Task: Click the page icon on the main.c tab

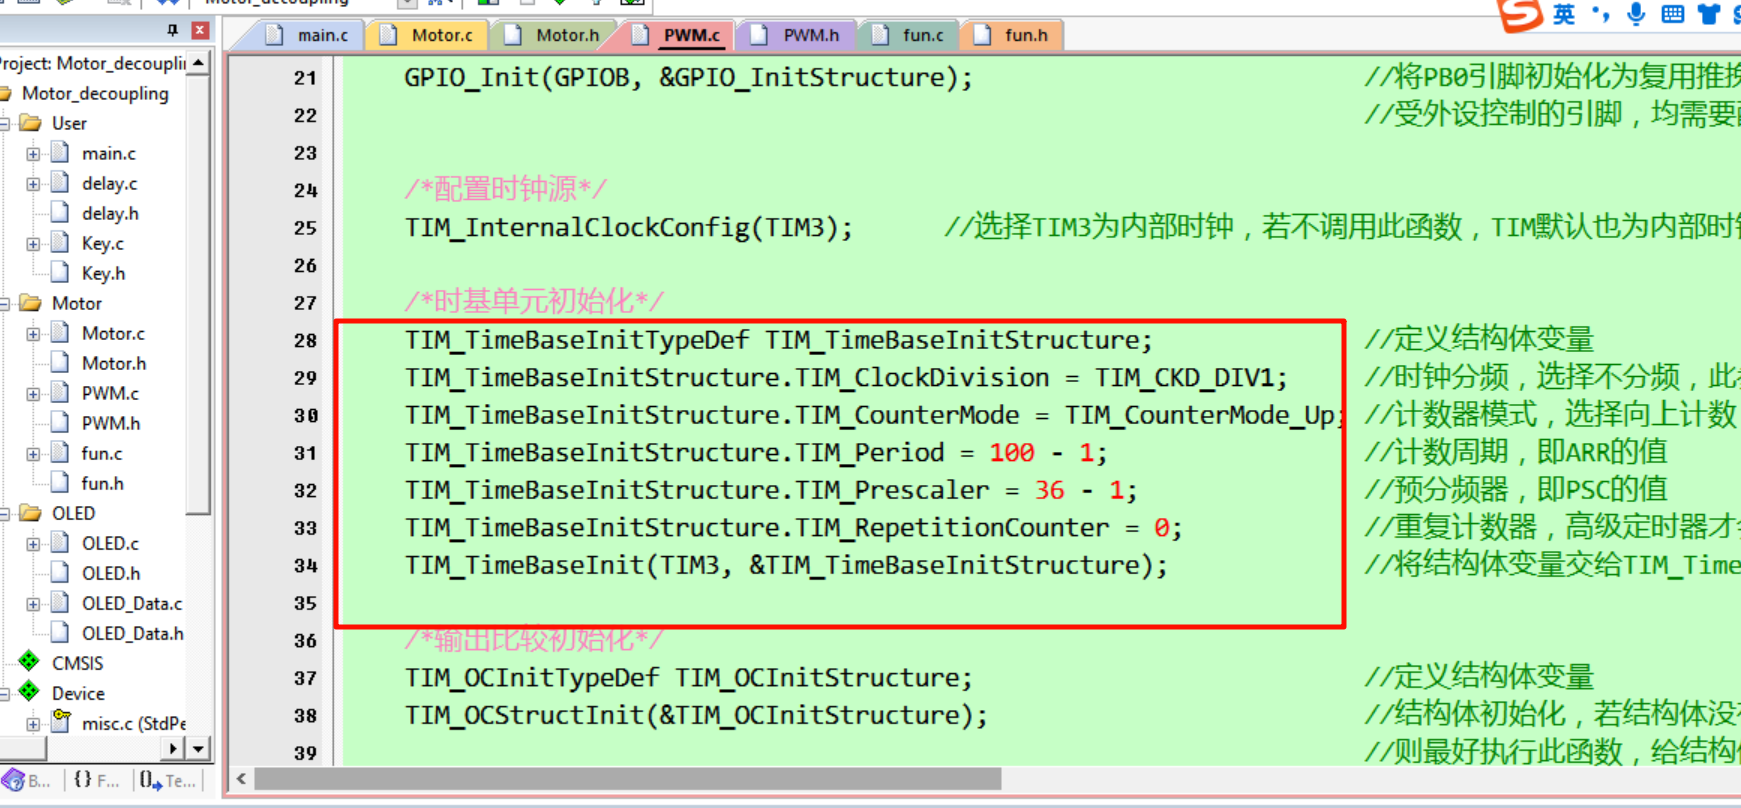Action: (x=274, y=35)
